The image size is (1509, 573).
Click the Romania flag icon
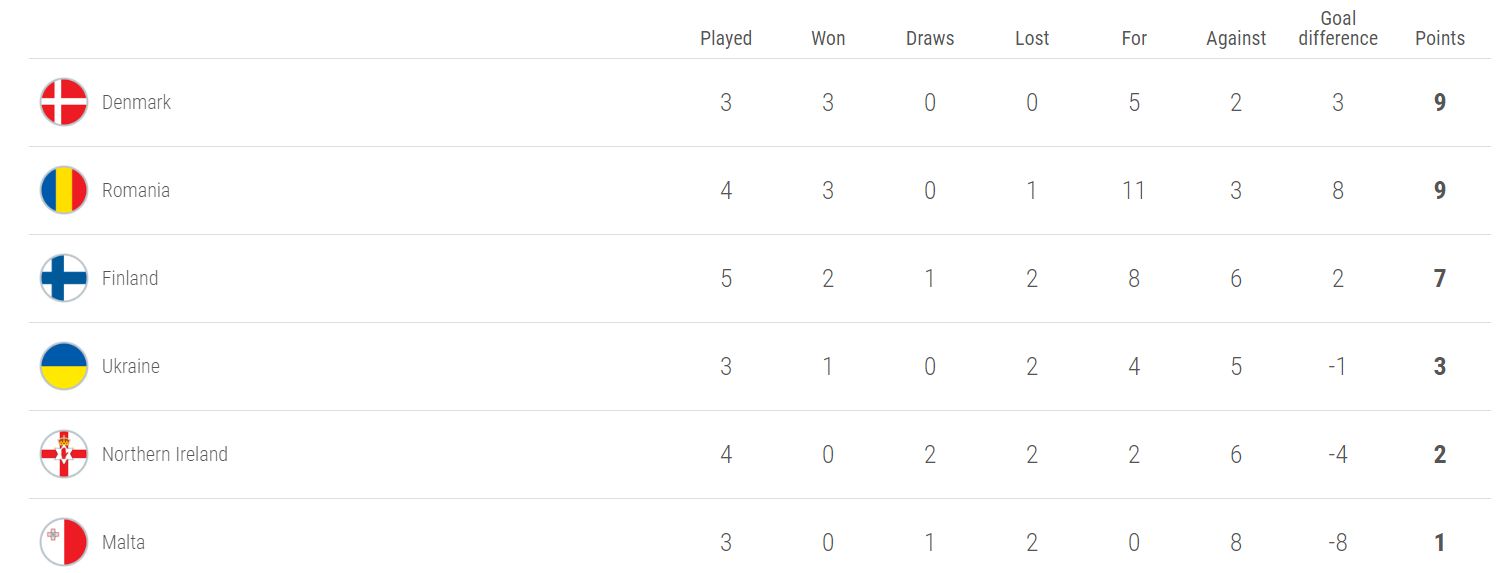pos(64,190)
